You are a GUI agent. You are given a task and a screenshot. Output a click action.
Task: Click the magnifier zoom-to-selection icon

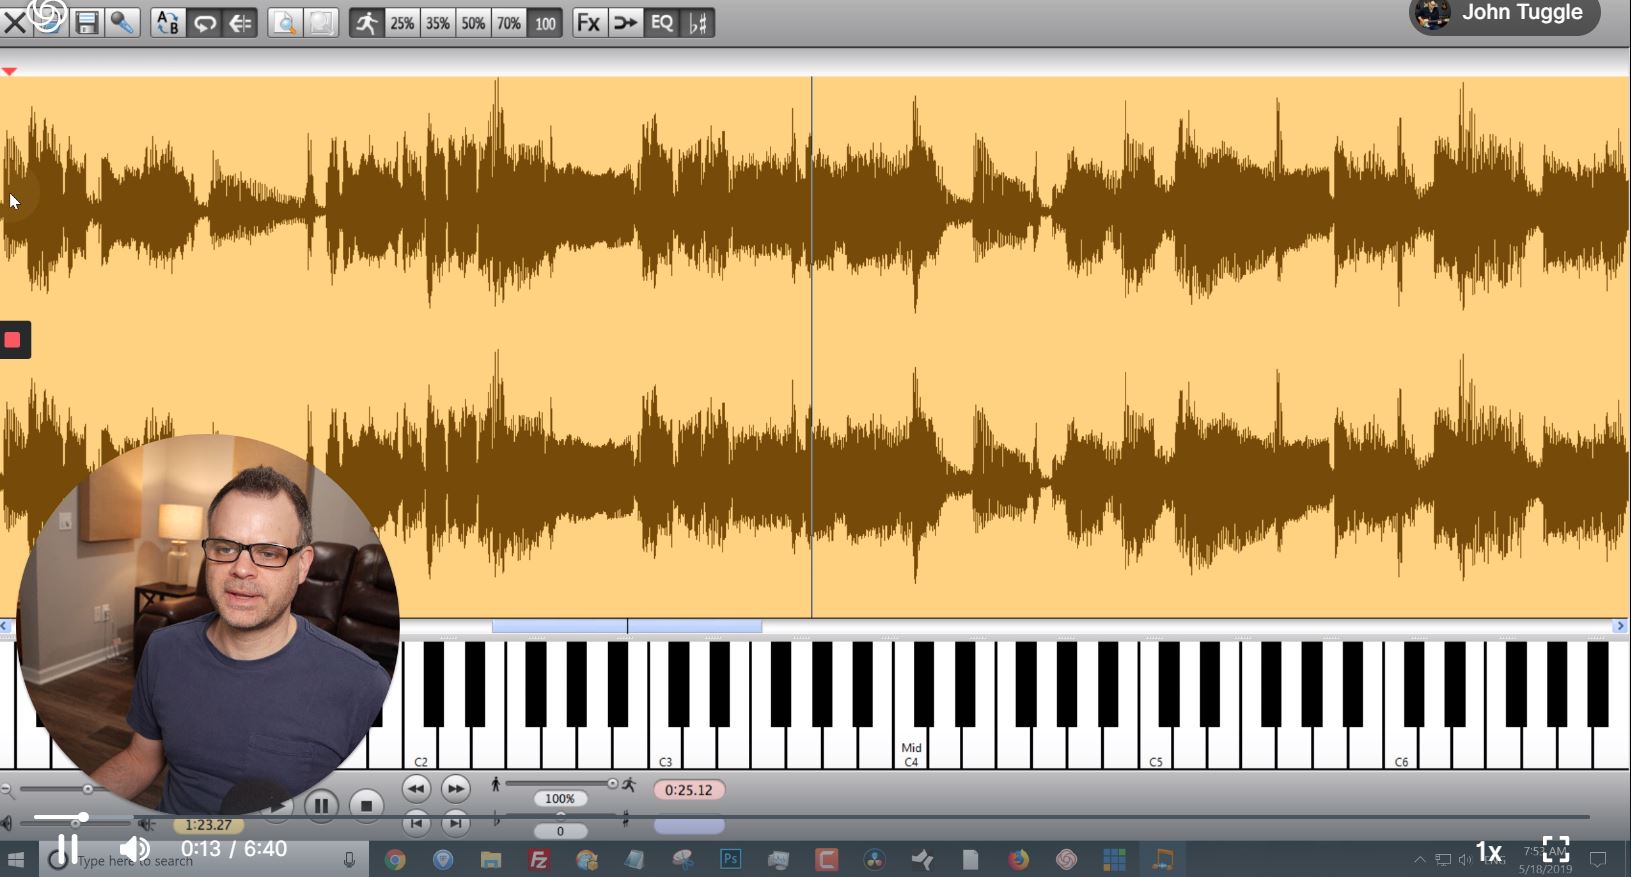(x=285, y=22)
